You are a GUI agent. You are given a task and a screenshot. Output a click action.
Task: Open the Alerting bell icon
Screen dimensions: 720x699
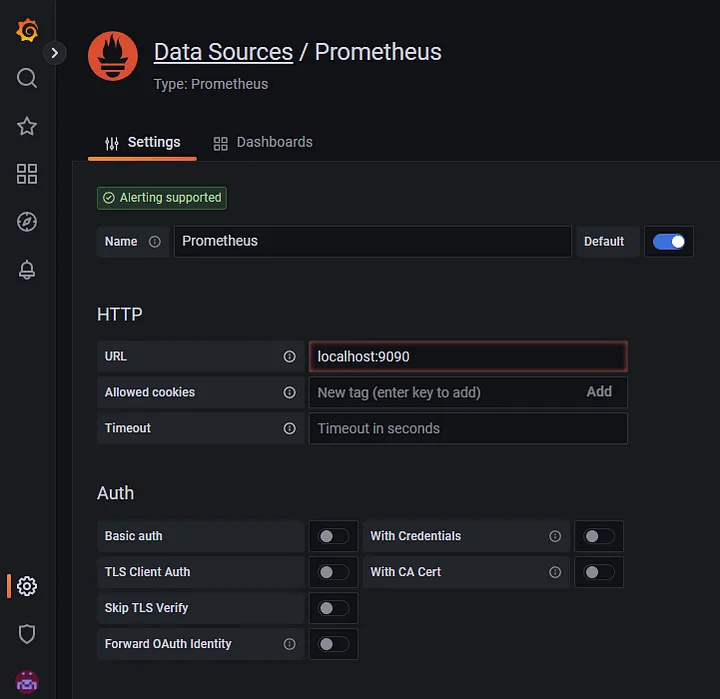click(27, 270)
